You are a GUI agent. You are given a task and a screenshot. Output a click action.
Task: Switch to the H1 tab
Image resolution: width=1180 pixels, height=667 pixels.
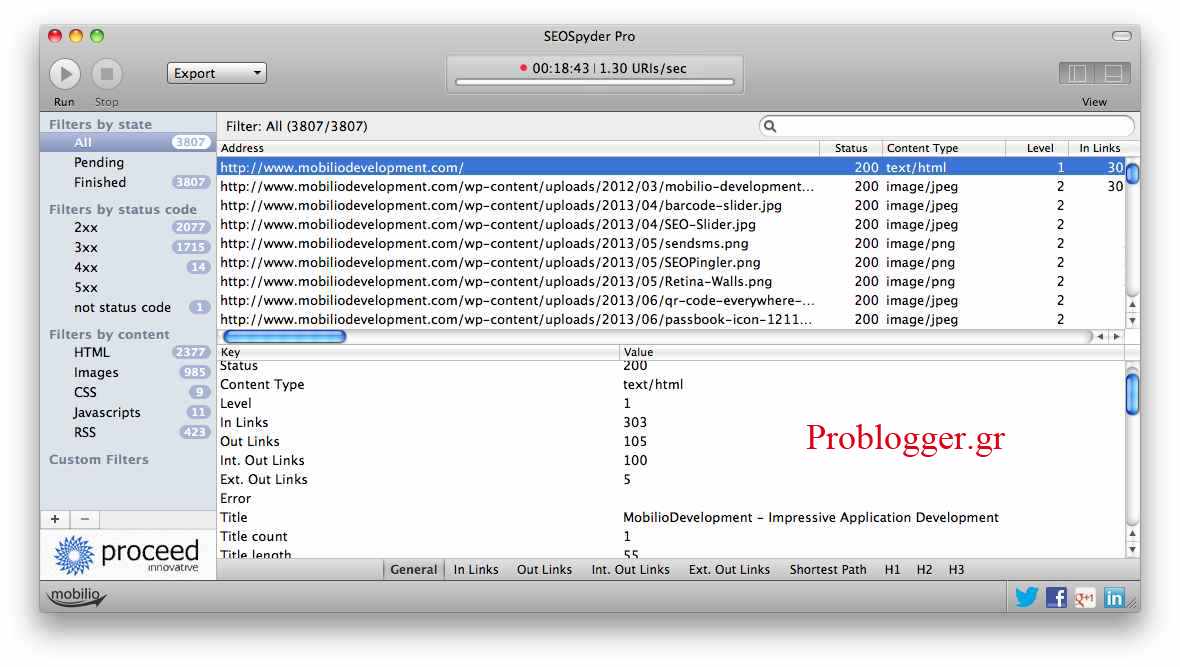click(x=893, y=570)
